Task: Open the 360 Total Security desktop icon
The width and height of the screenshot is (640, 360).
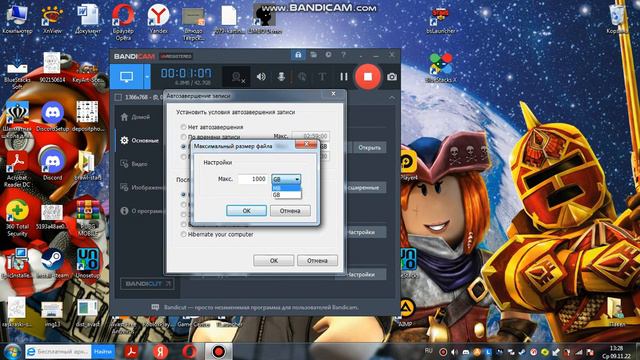Action: [x=17, y=218]
